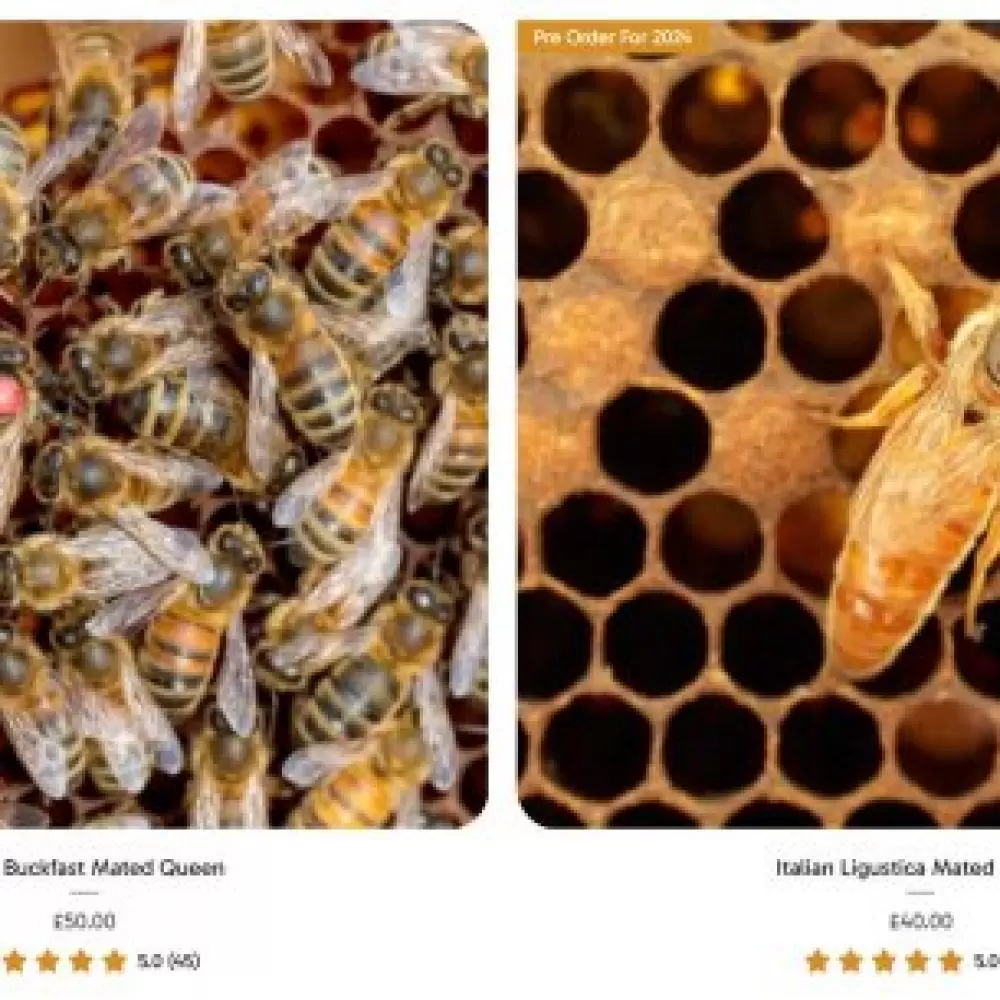Open the Italian Ligustica honeycomb product photo
The width and height of the screenshot is (1000, 1000).
758,425
